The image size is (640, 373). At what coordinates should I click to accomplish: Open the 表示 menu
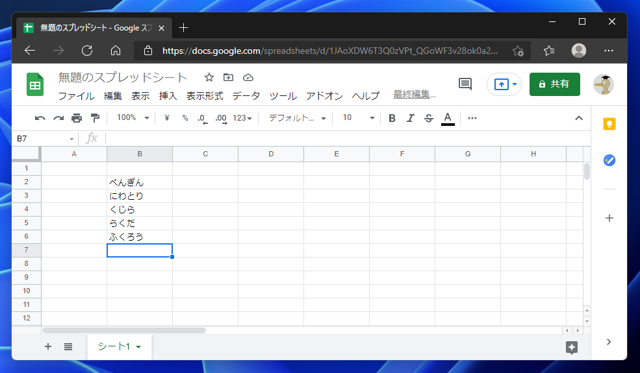pos(140,96)
